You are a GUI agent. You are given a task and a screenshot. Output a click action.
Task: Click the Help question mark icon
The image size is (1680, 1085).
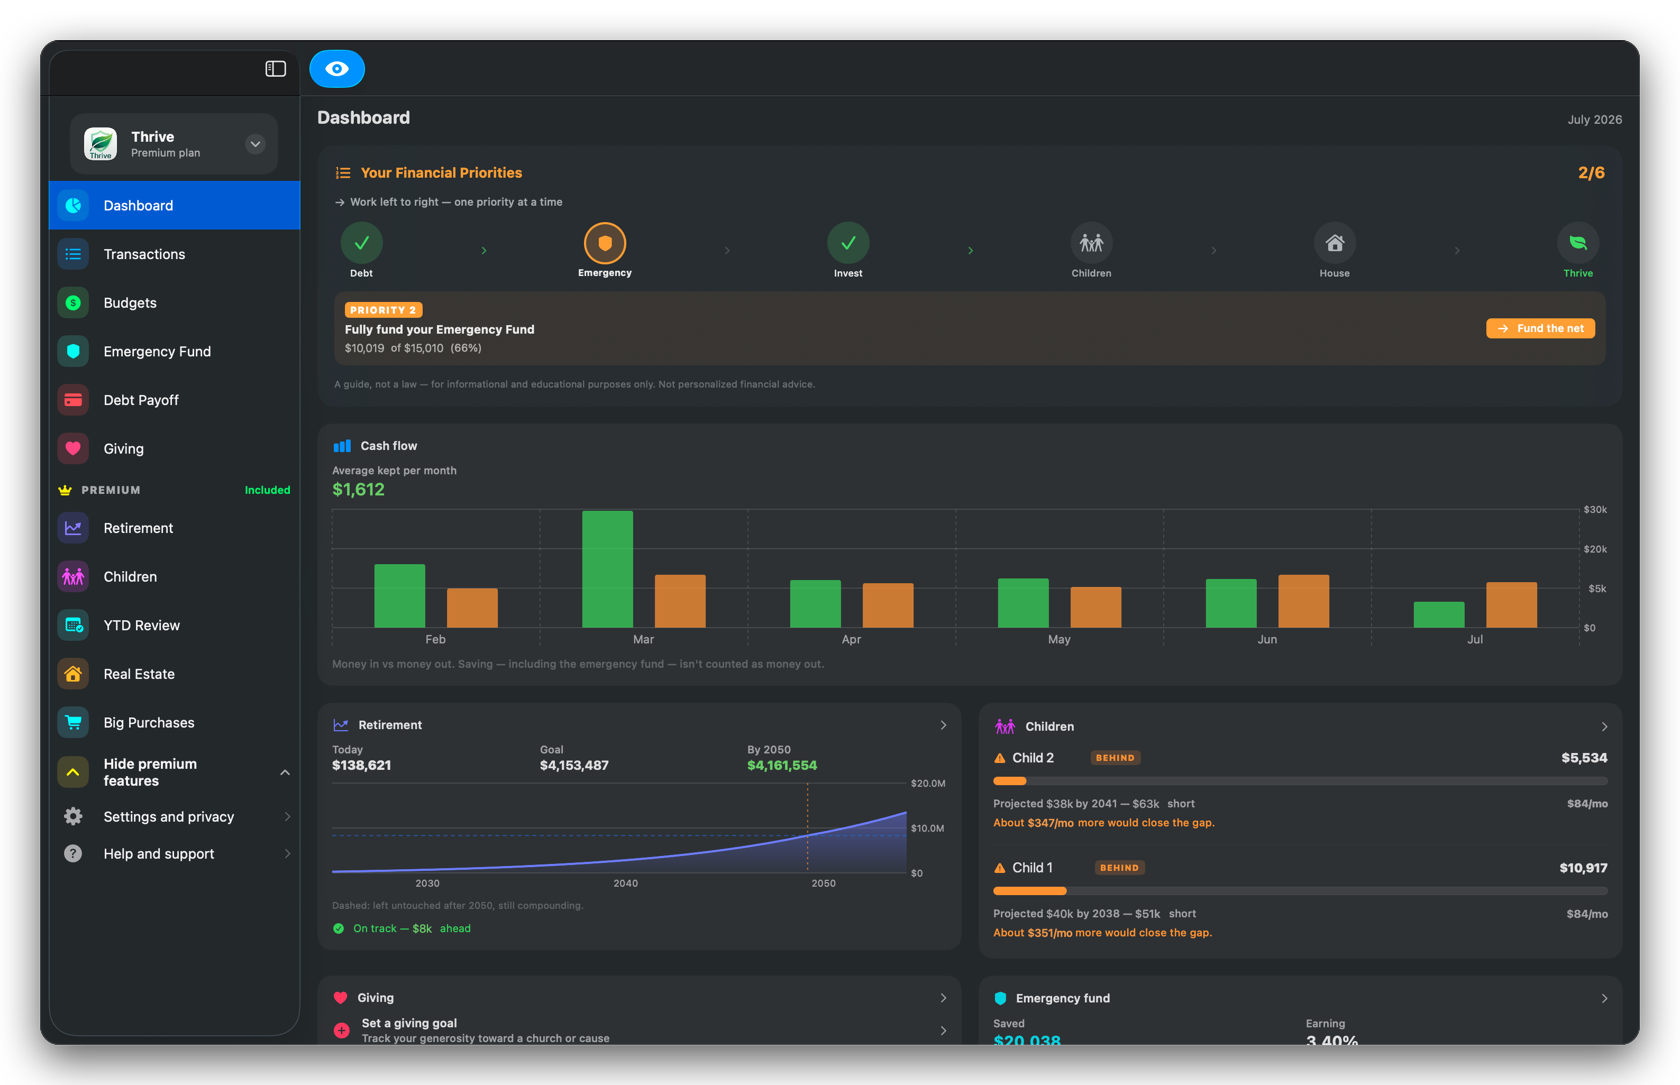(x=73, y=854)
